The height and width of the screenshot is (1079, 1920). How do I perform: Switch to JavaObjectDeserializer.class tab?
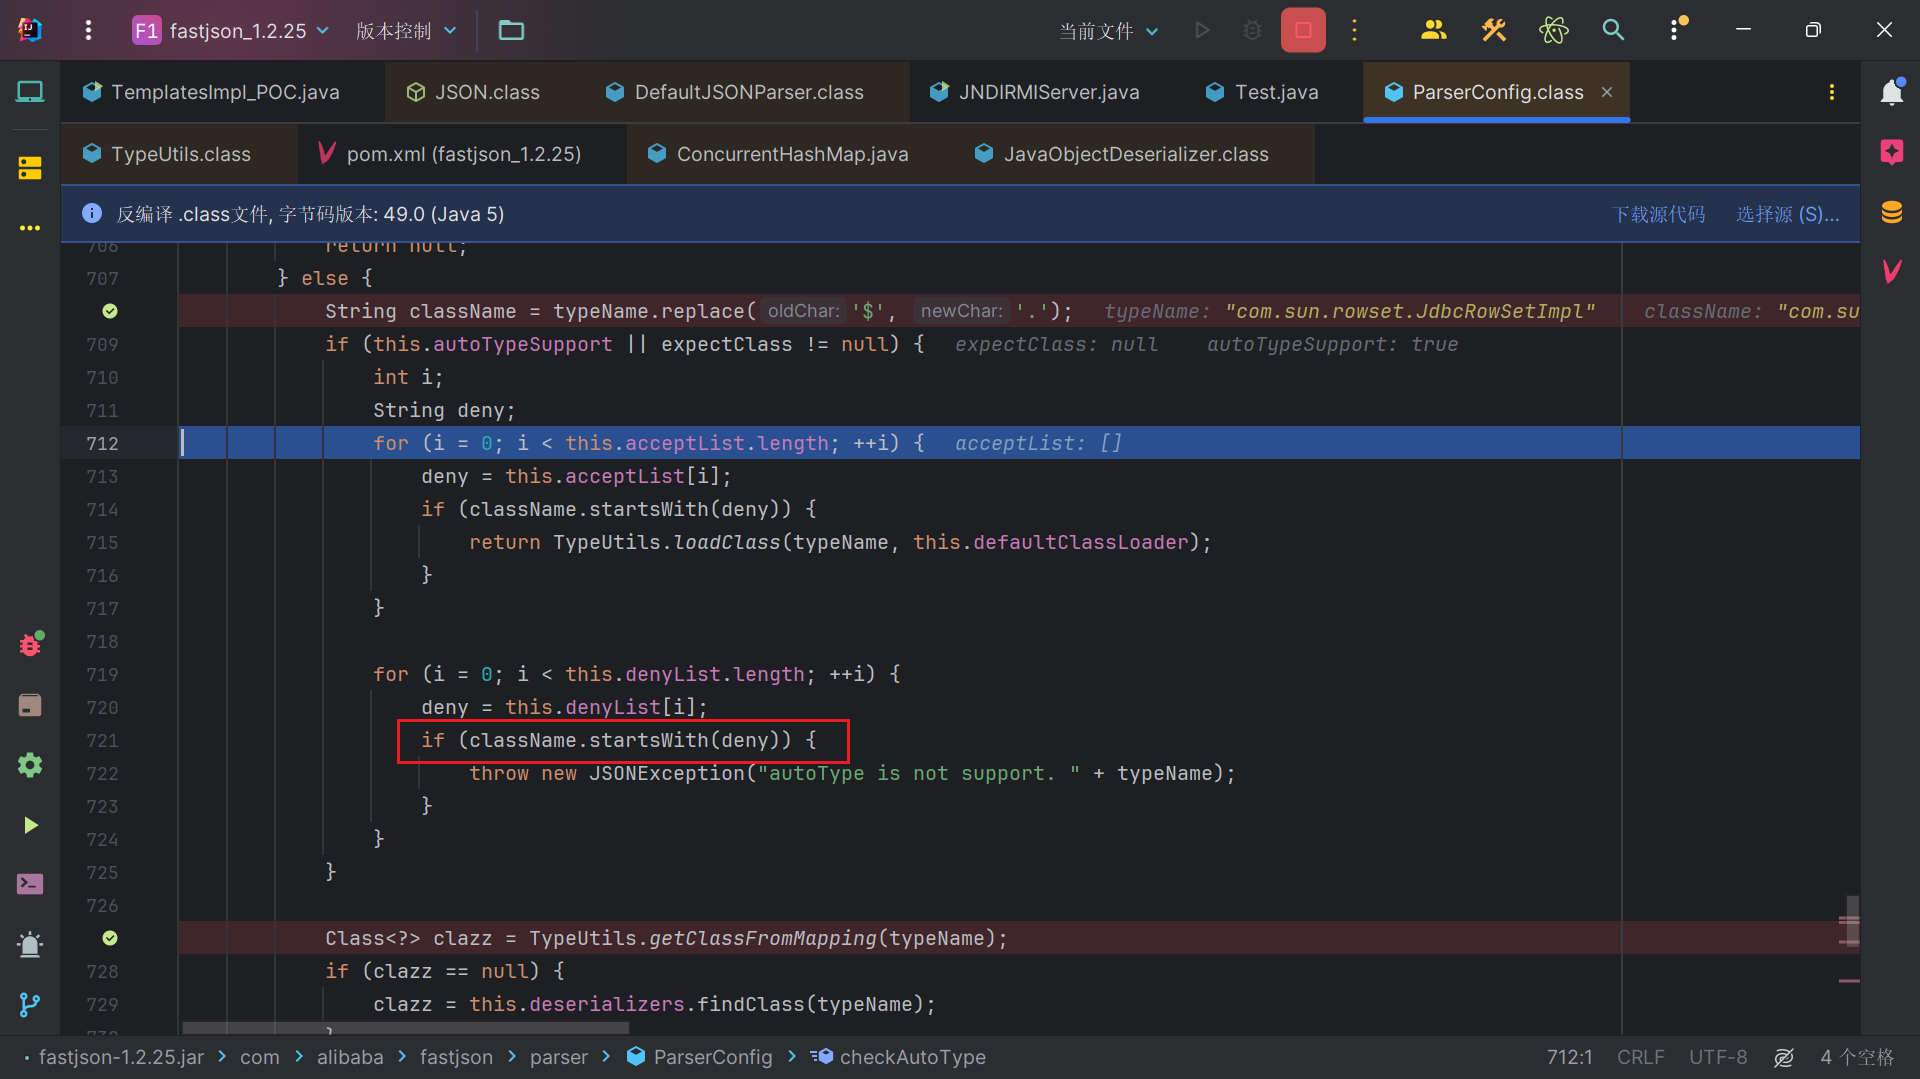point(1122,154)
